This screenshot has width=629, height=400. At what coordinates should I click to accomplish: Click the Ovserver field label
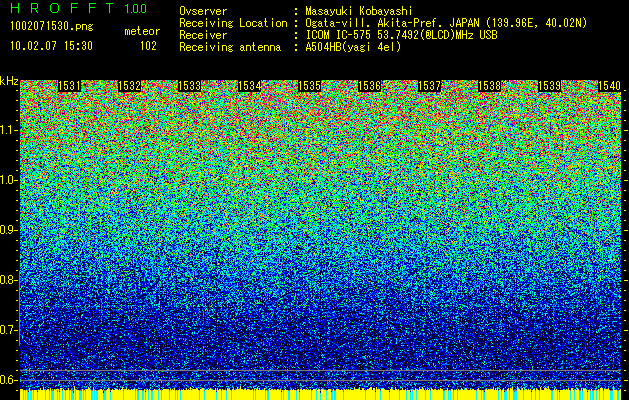click(x=203, y=12)
